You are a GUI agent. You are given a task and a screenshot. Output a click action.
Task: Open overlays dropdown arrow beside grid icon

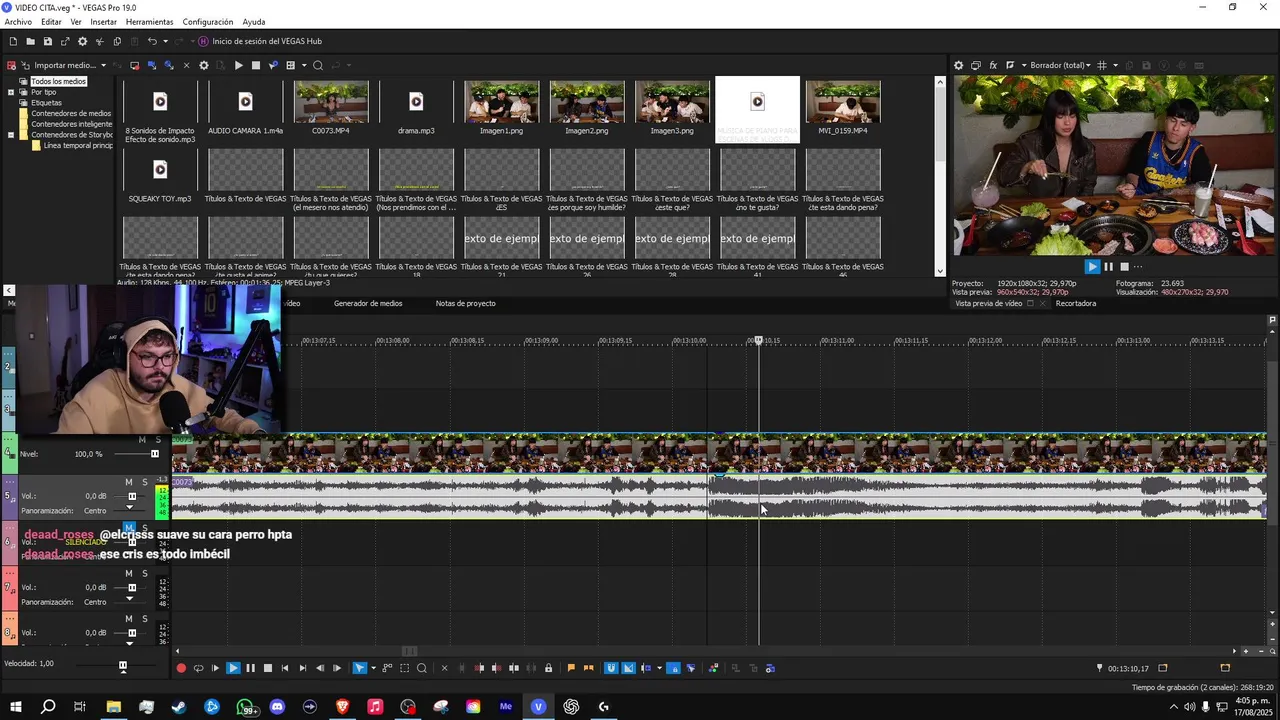point(1115,65)
